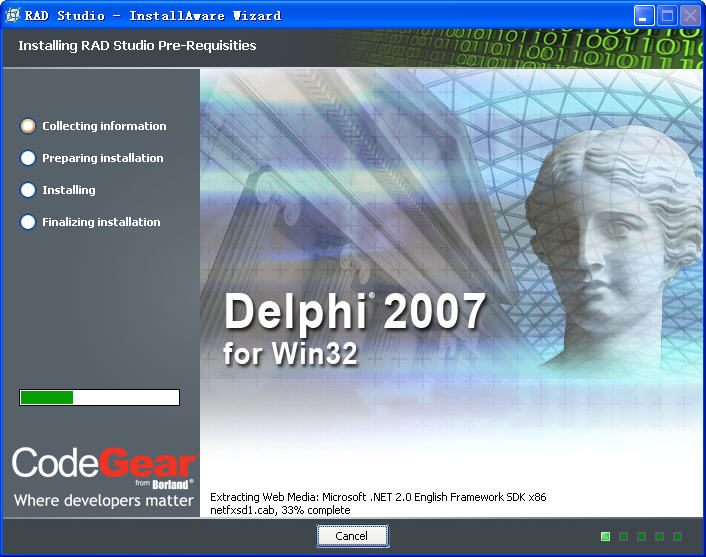The image size is (706, 557).
Task: Click the Cancel button
Action: click(352, 536)
